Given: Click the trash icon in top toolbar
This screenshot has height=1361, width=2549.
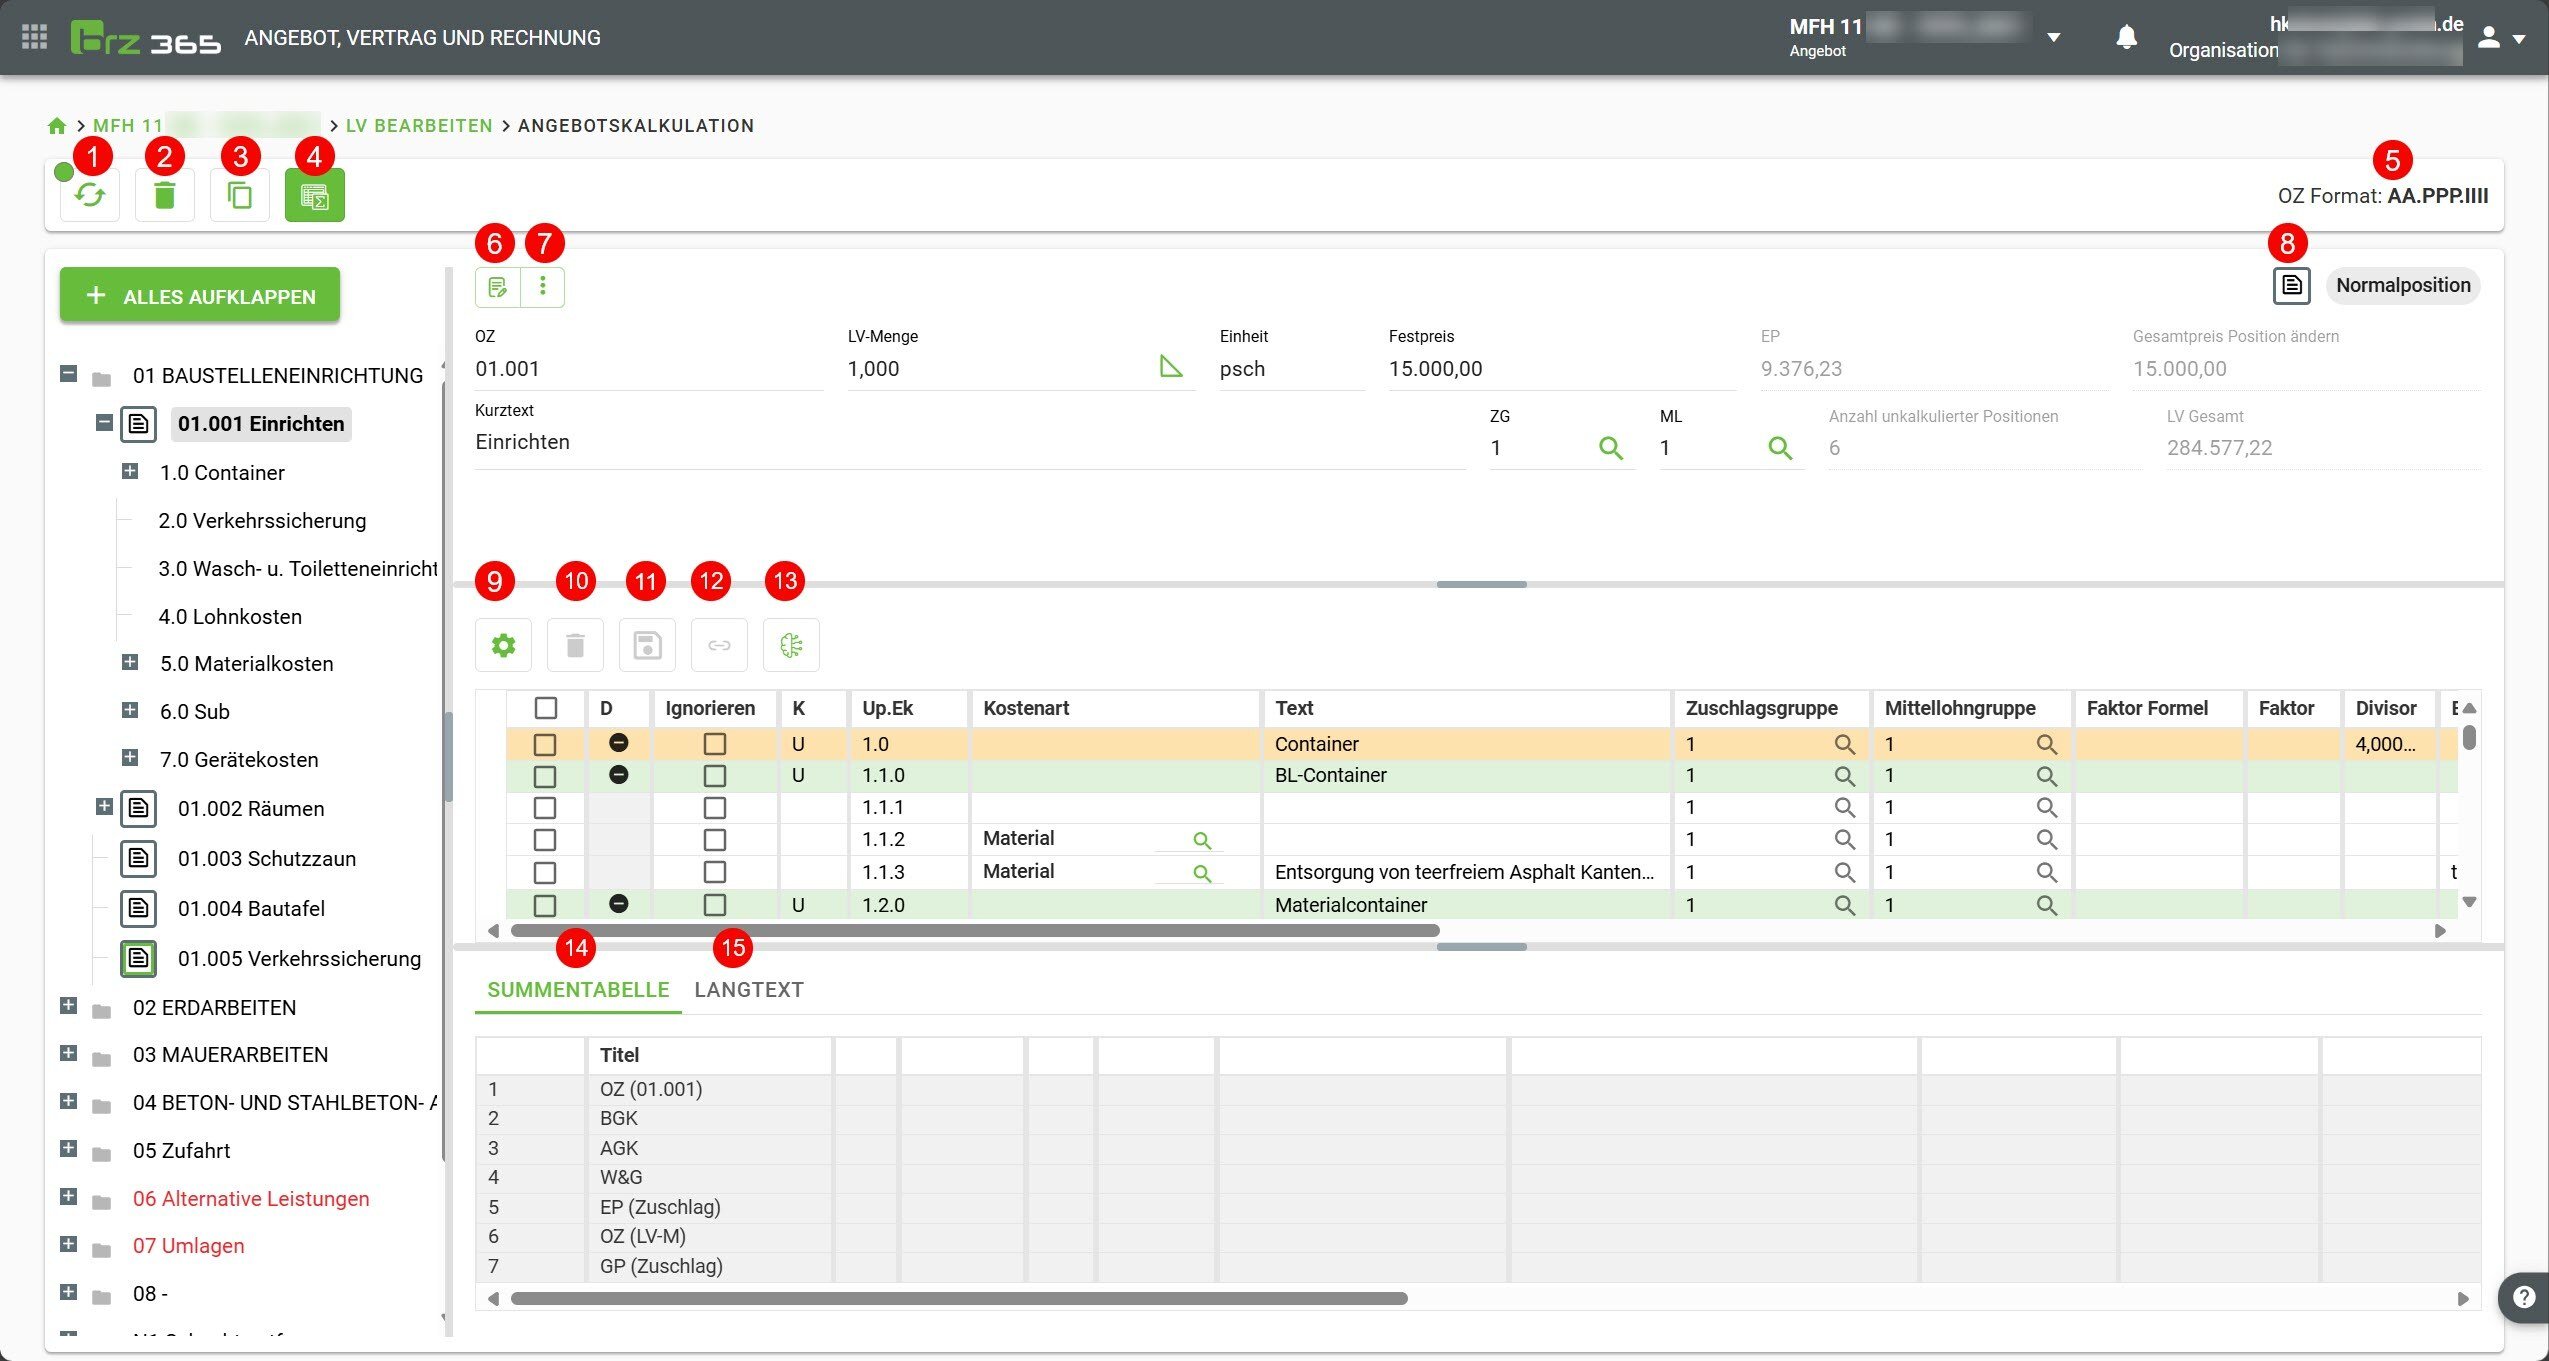Looking at the screenshot, I should [x=165, y=195].
